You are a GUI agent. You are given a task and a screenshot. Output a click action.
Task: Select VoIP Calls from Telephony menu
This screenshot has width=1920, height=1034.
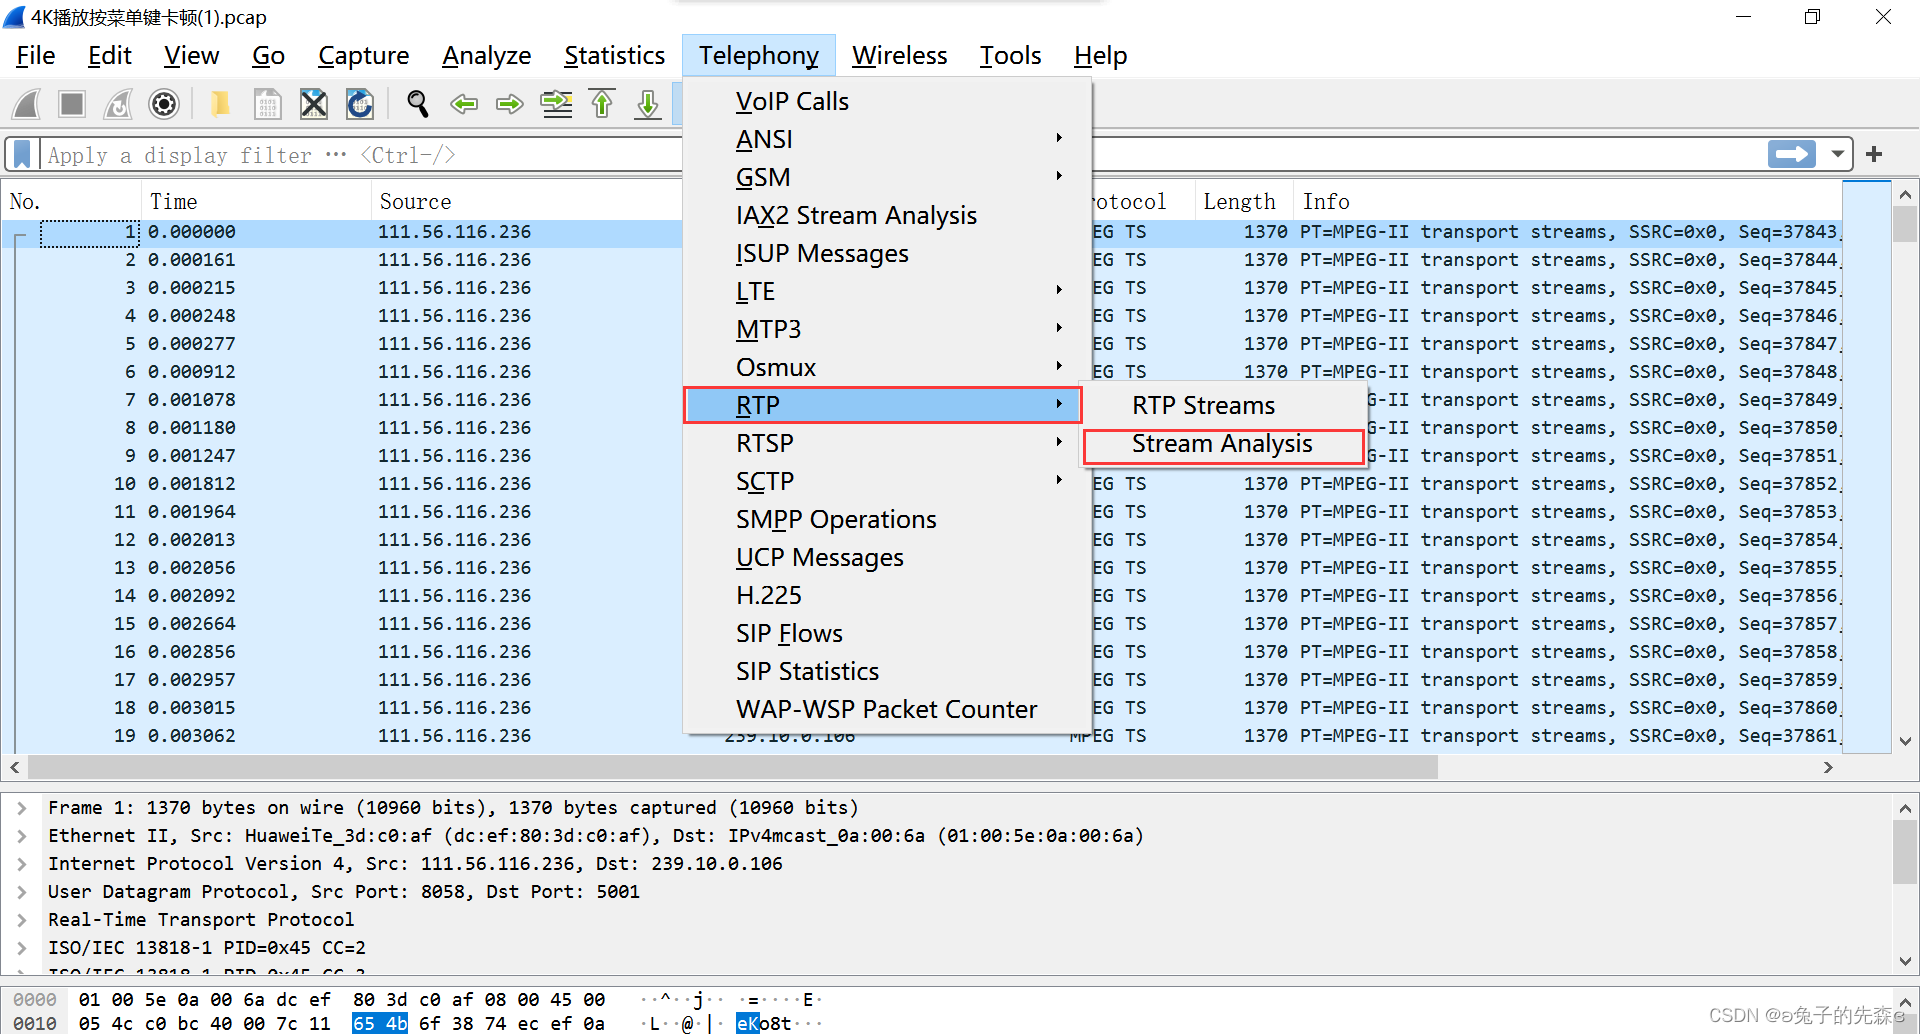[887, 101]
